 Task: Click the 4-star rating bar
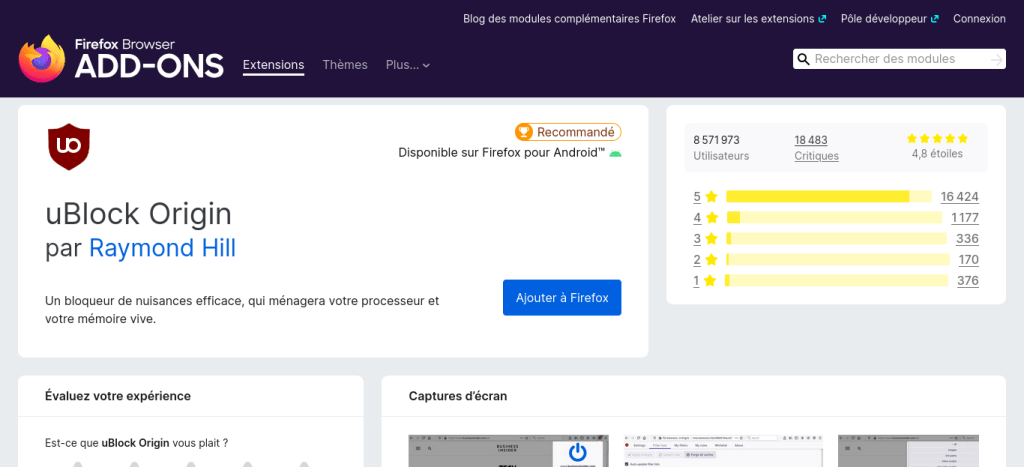tap(835, 218)
